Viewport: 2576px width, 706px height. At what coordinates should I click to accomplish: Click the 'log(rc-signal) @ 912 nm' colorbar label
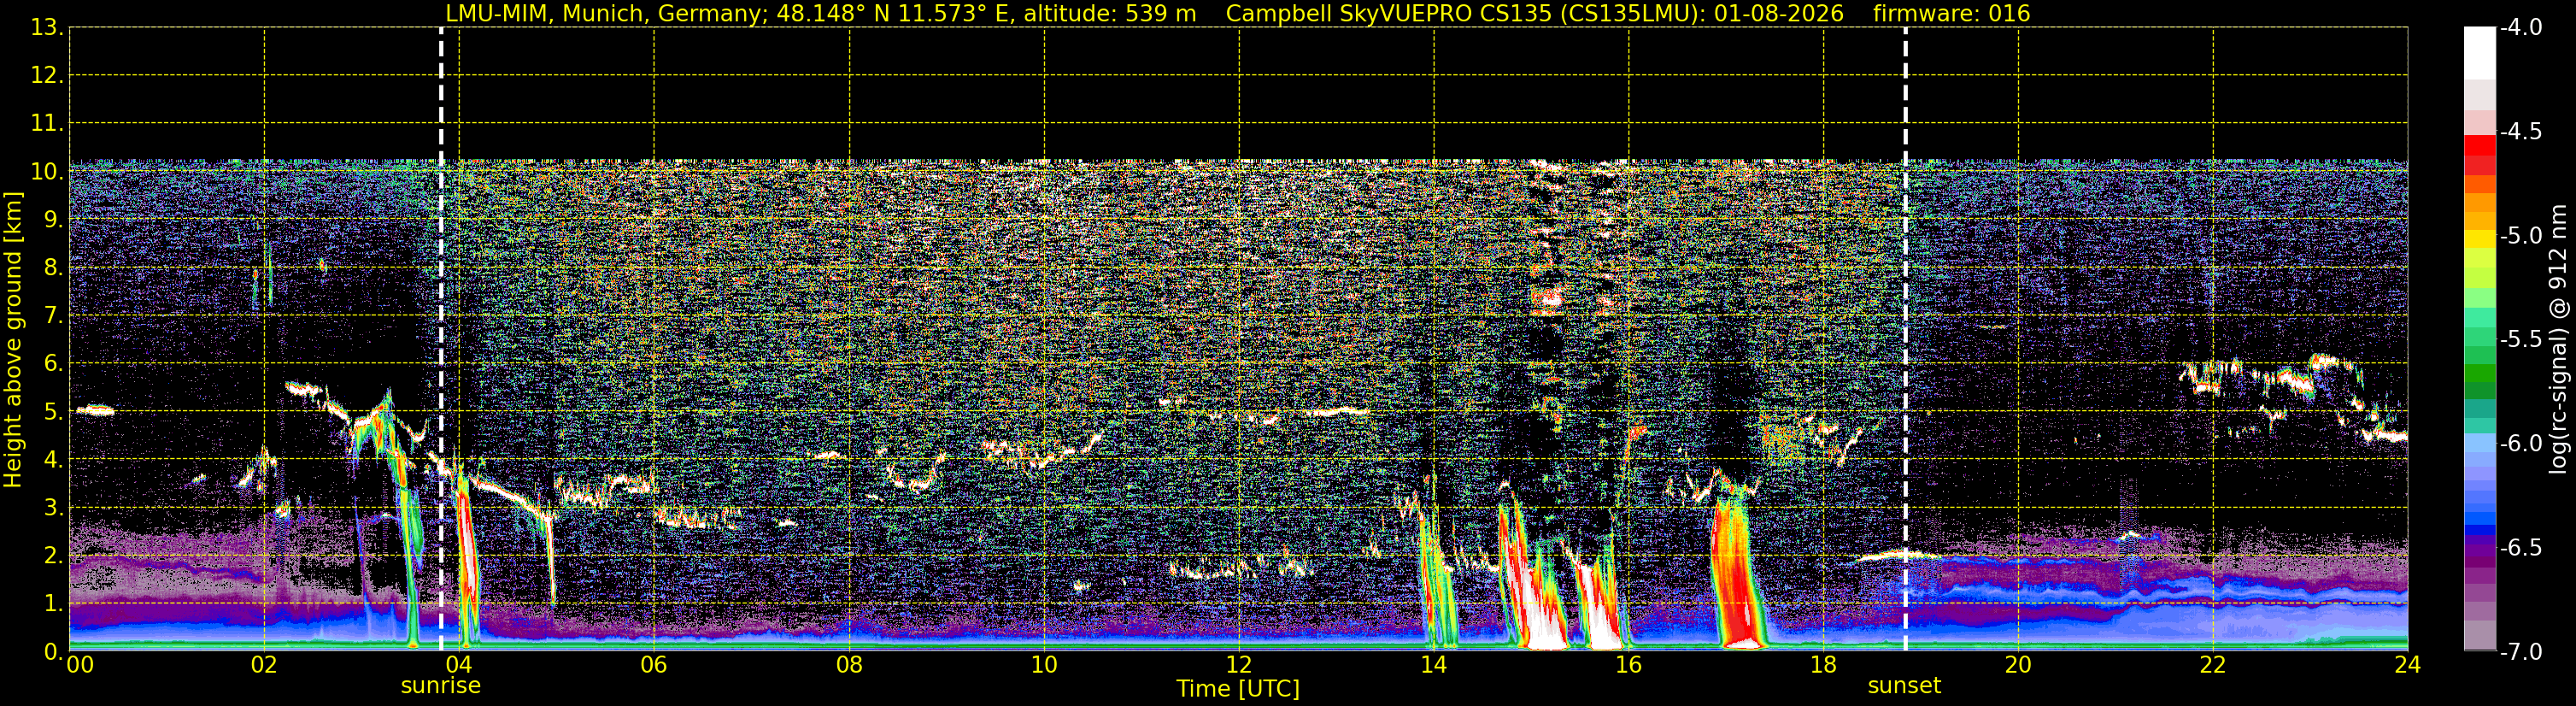2559,339
